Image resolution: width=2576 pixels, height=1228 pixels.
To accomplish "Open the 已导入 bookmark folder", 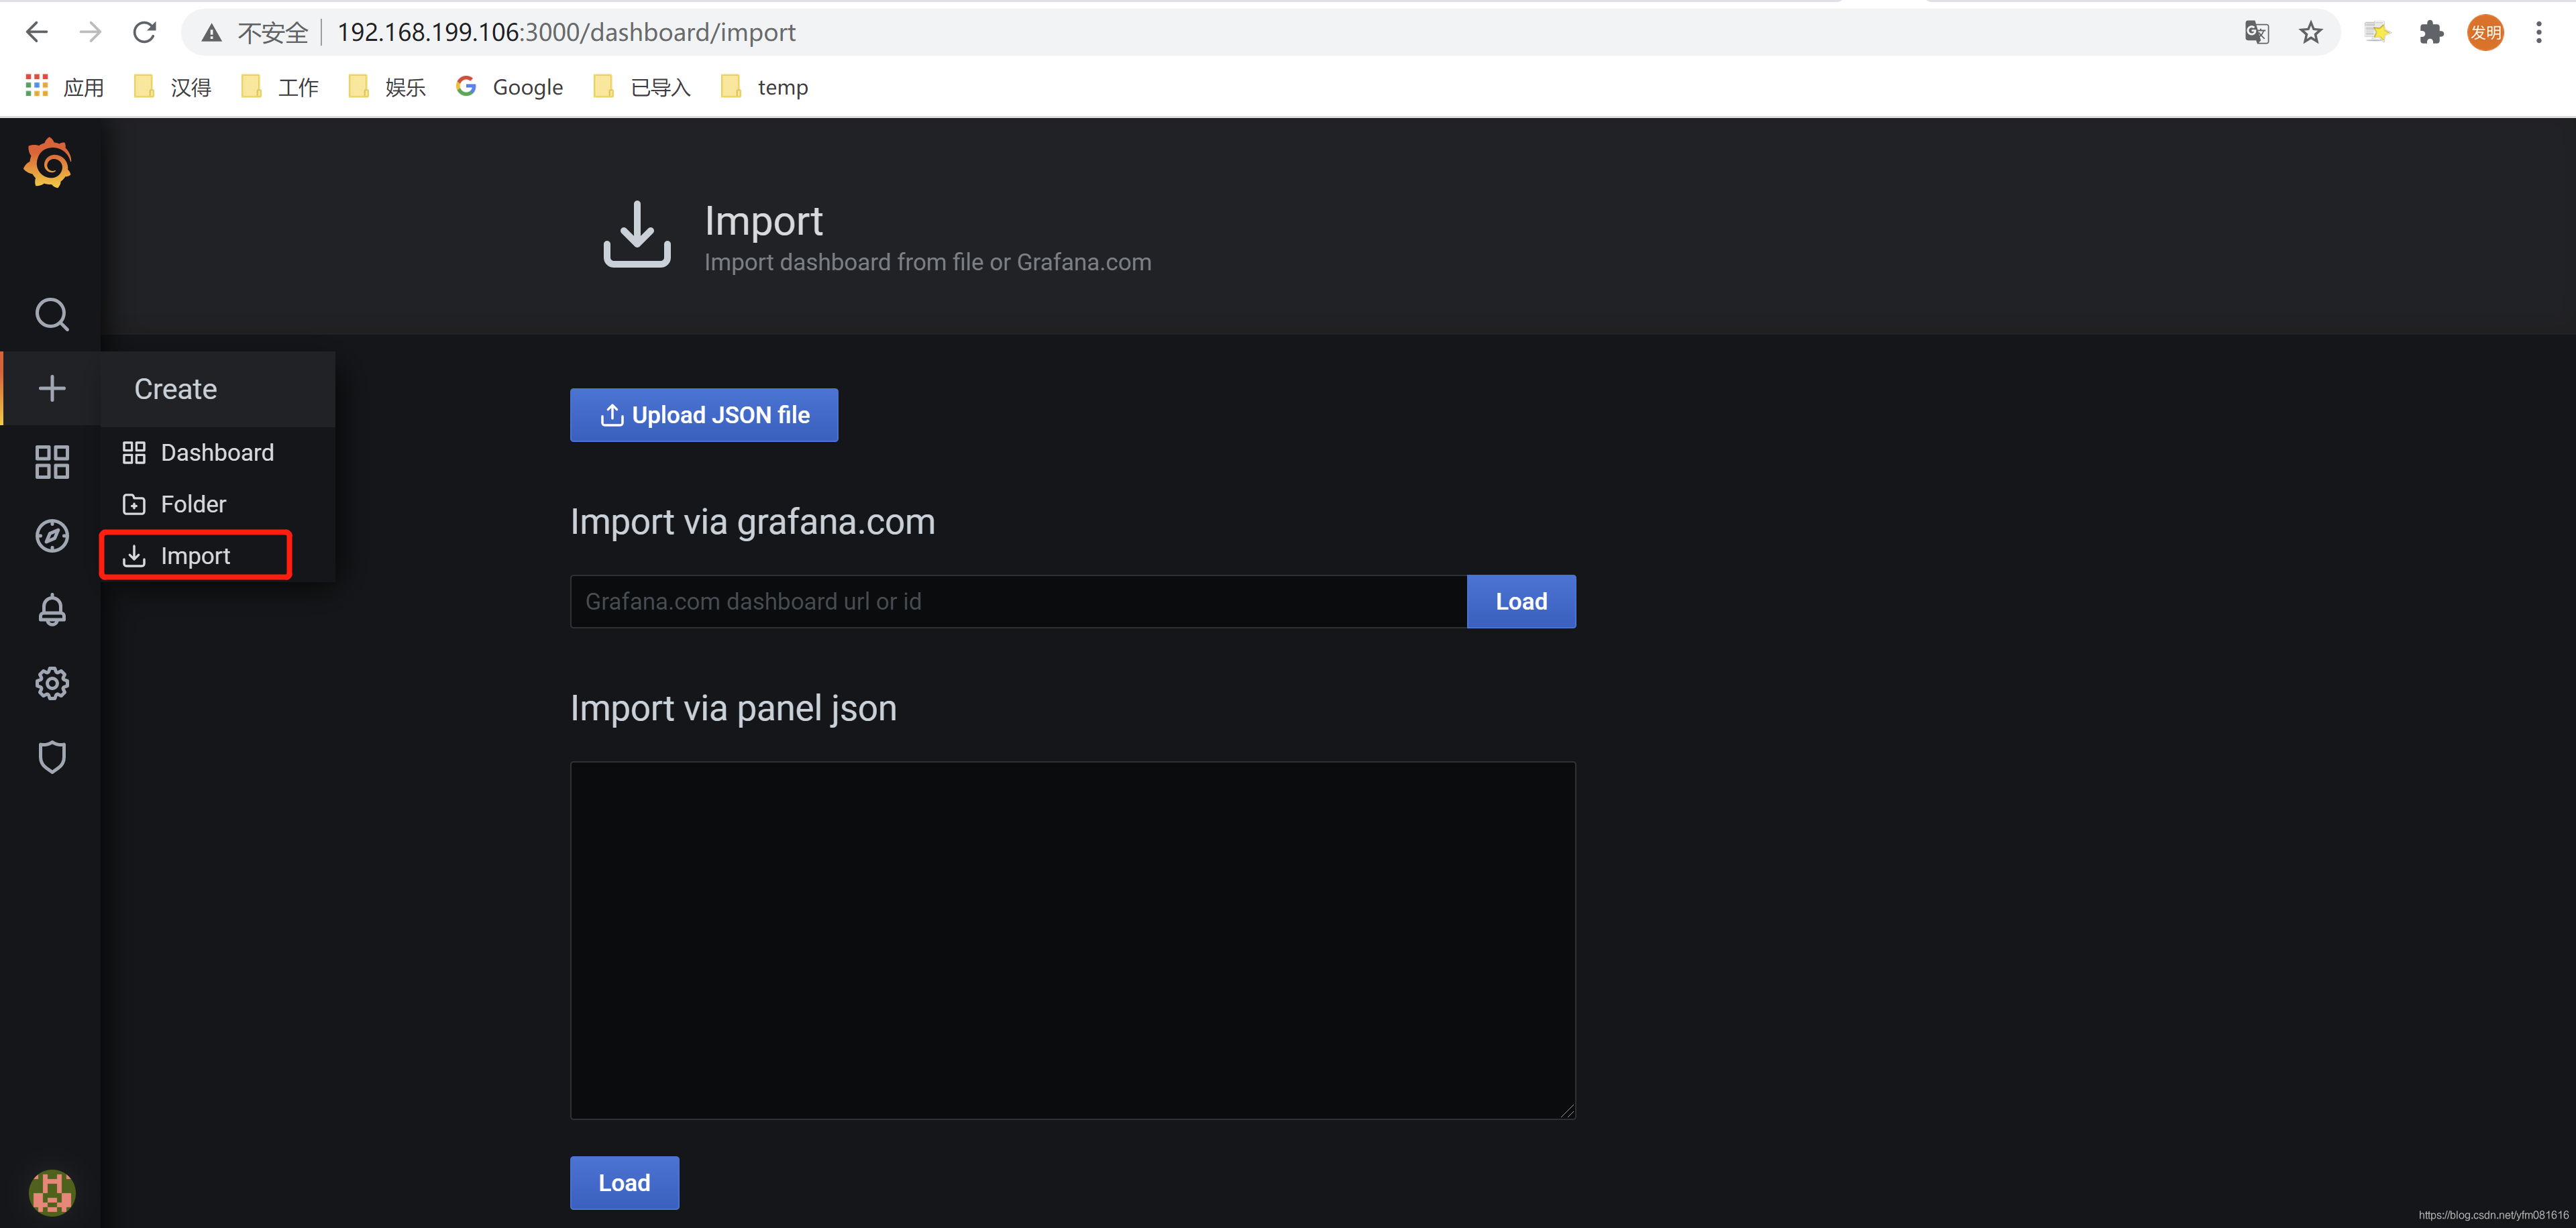I will click(642, 87).
